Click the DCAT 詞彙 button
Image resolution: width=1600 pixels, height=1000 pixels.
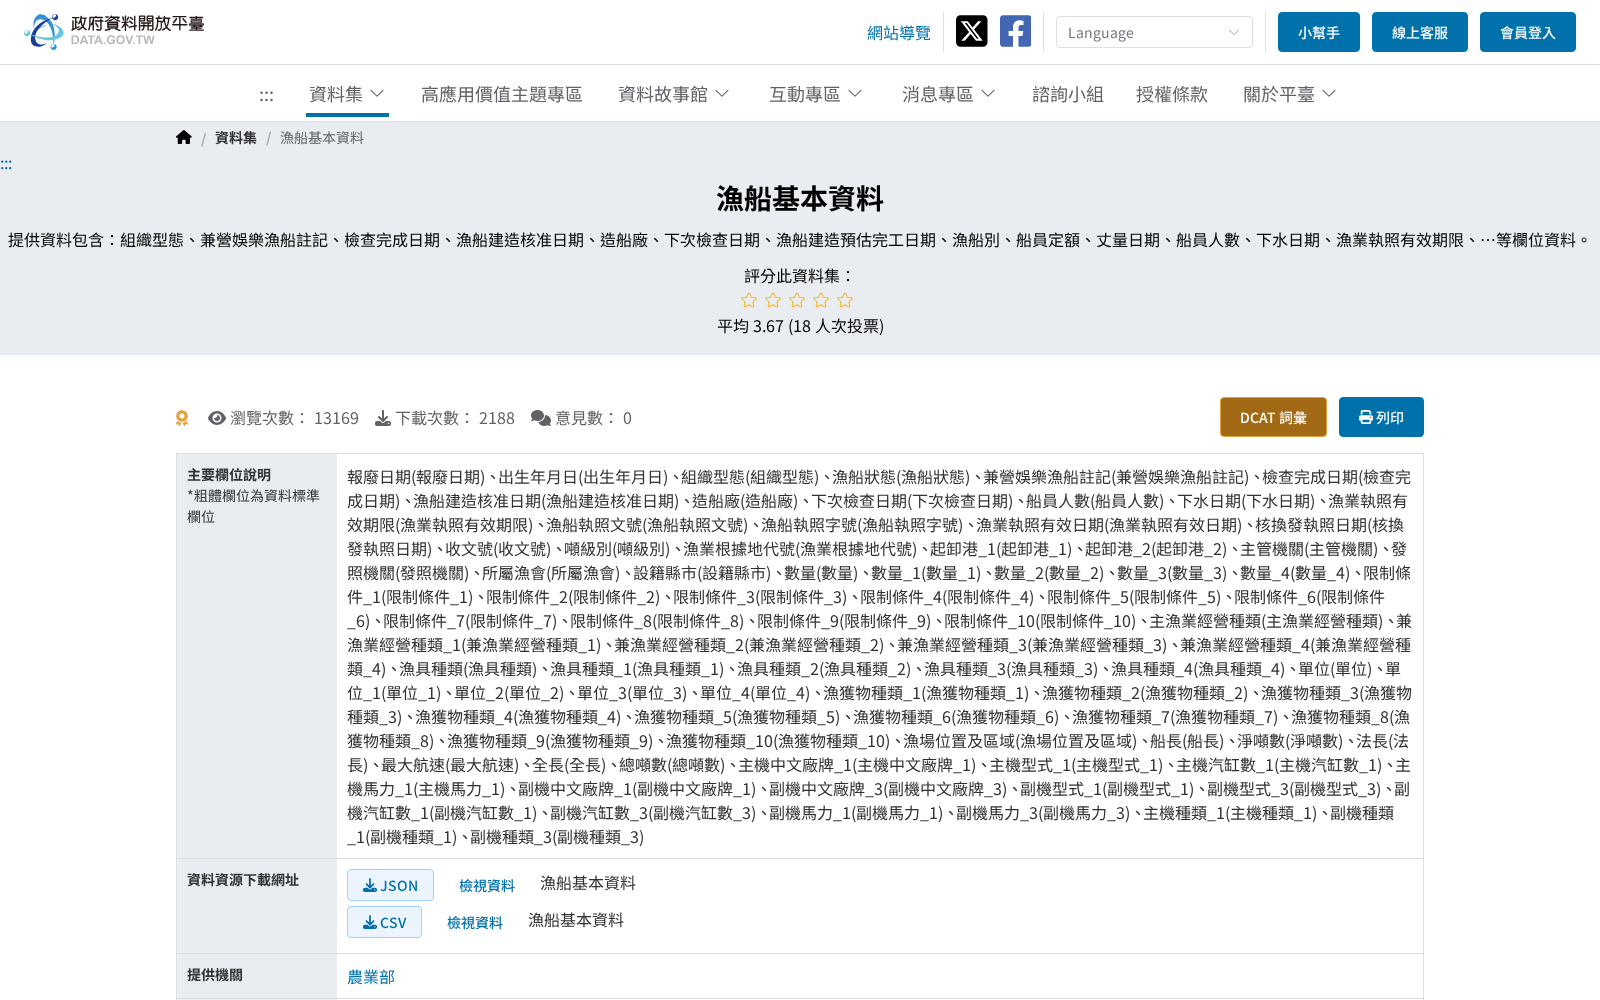click(1273, 417)
